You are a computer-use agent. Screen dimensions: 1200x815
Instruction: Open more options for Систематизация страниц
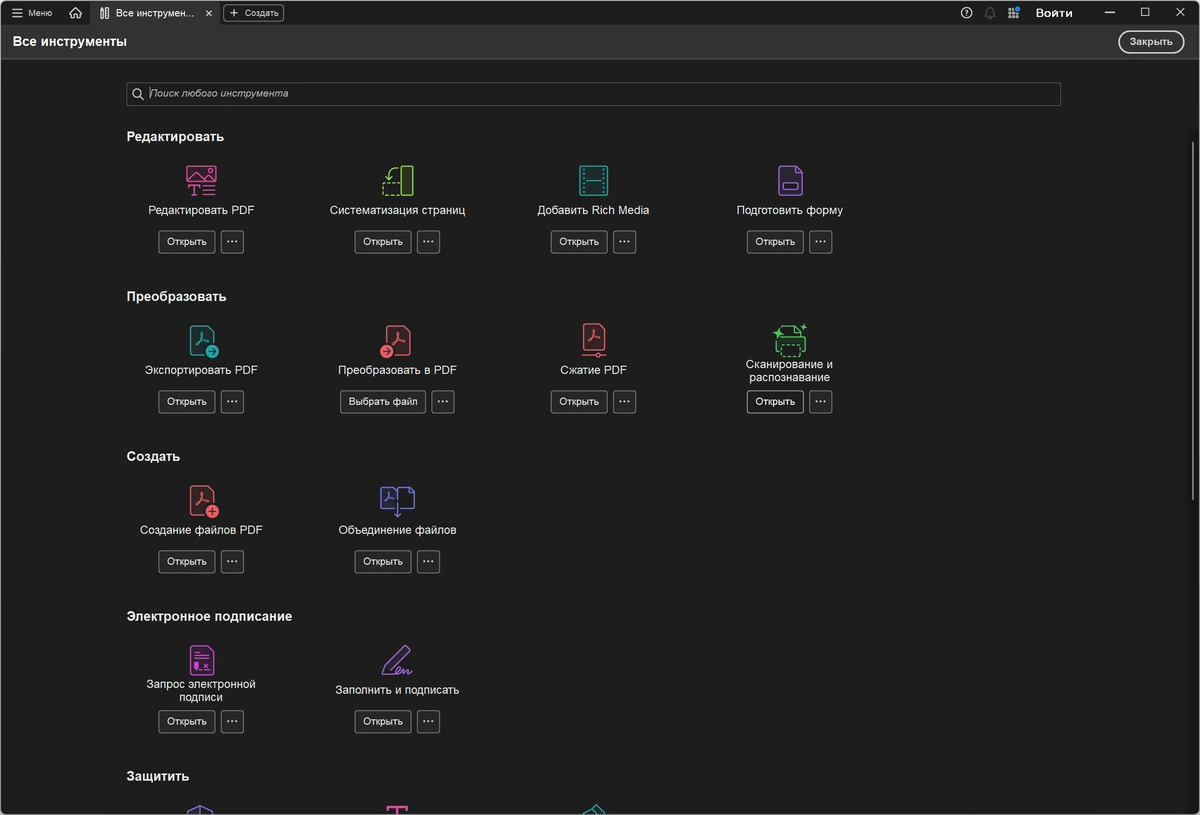(428, 242)
